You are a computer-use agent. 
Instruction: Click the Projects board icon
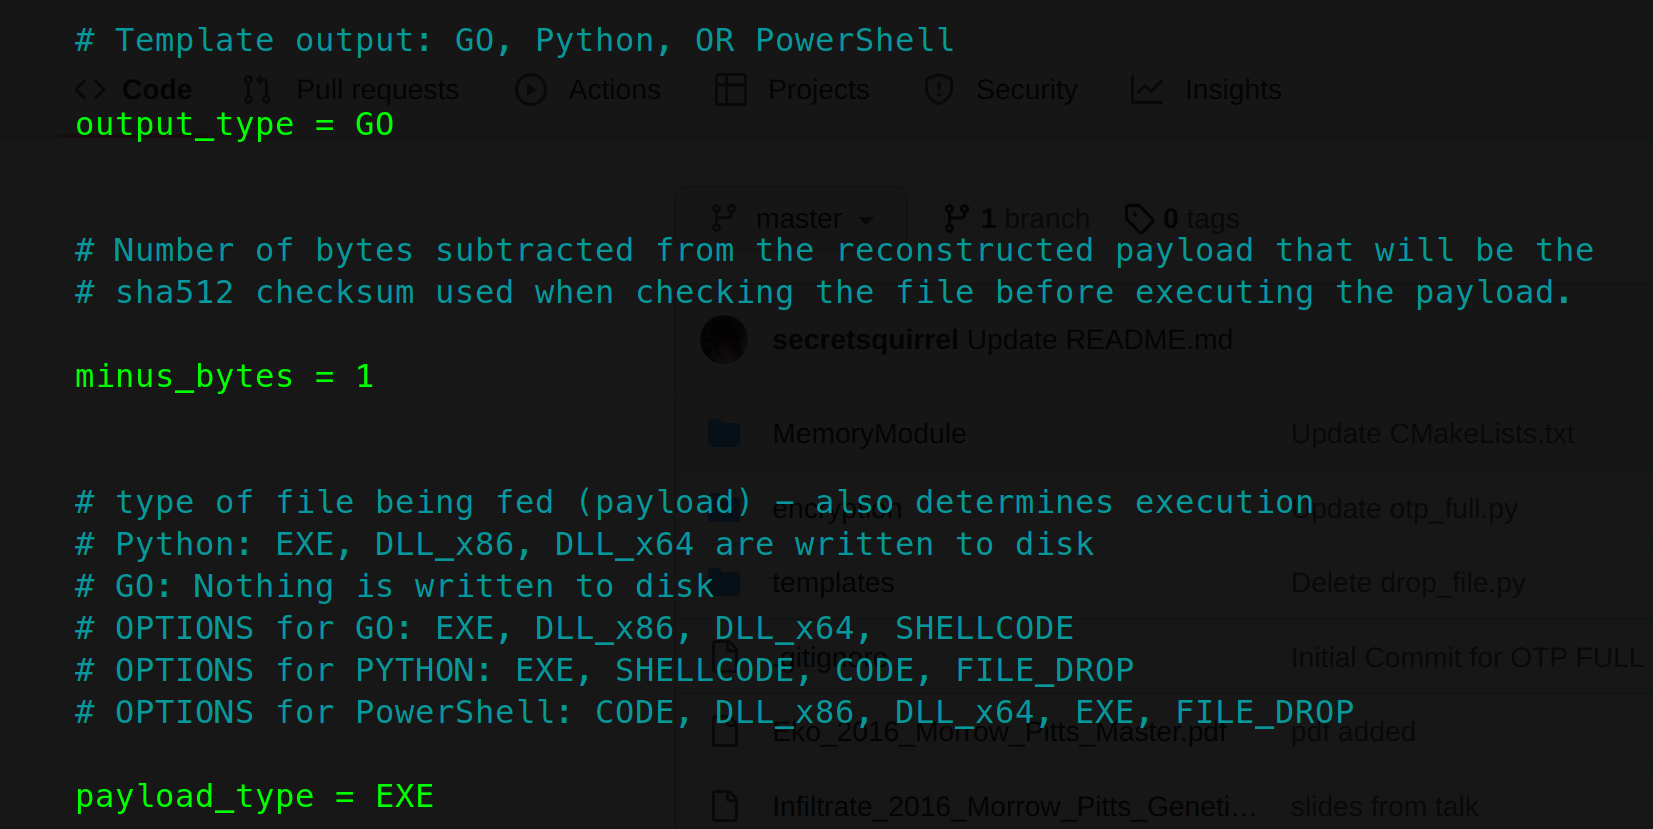coord(731,90)
